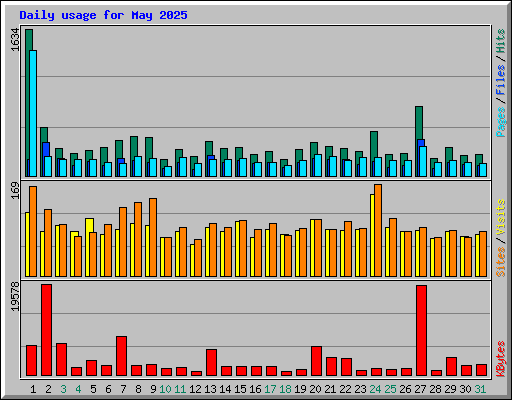The image size is (512, 400).
Task: Select the cyan Pages bar for day 1
Action: pos(33,113)
